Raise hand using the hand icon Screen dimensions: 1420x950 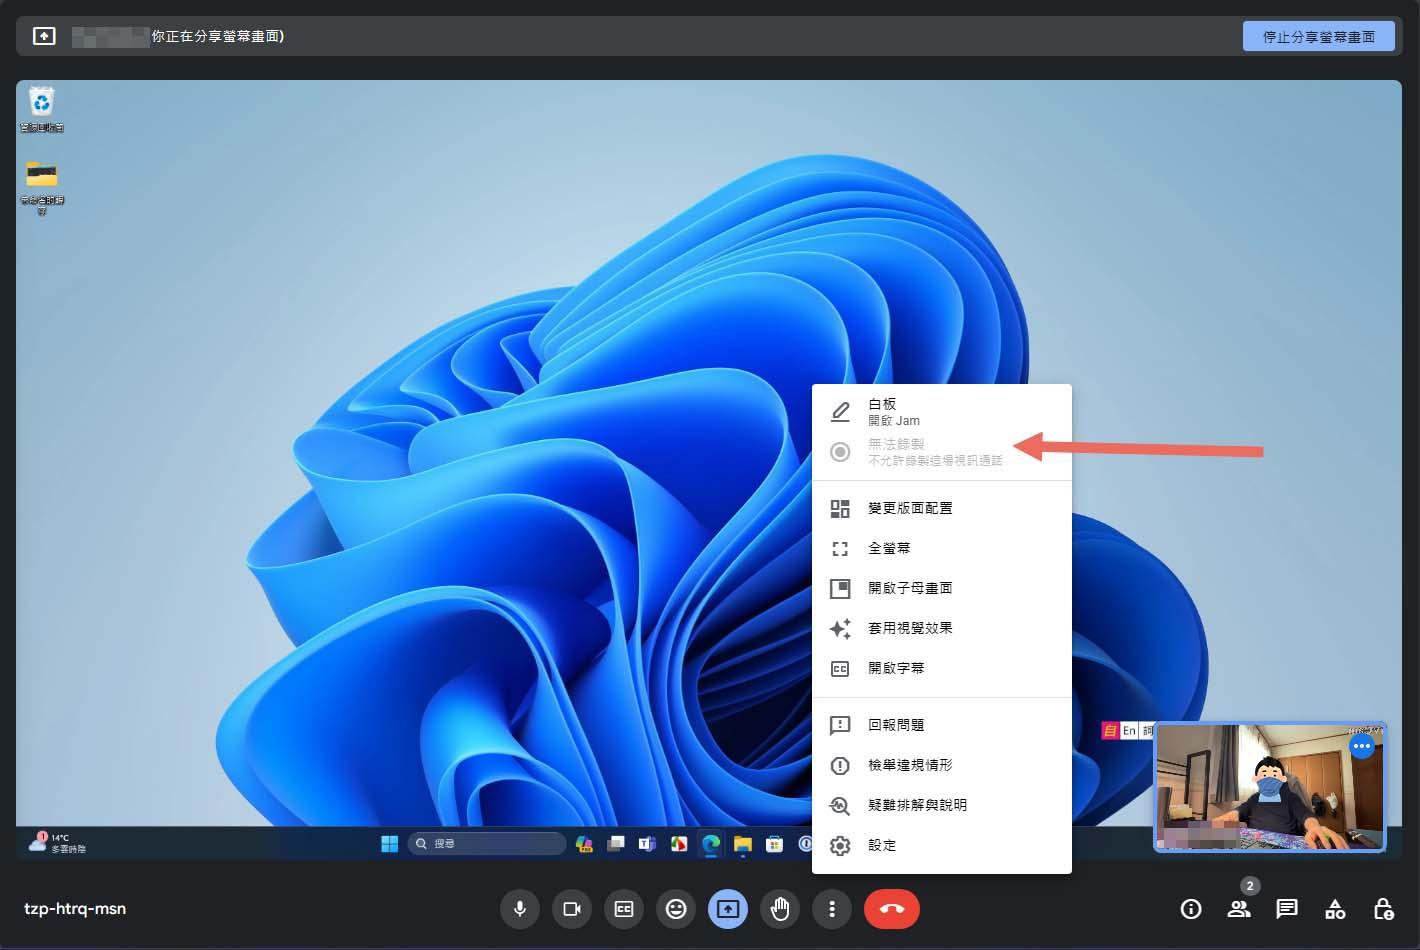pos(780,909)
